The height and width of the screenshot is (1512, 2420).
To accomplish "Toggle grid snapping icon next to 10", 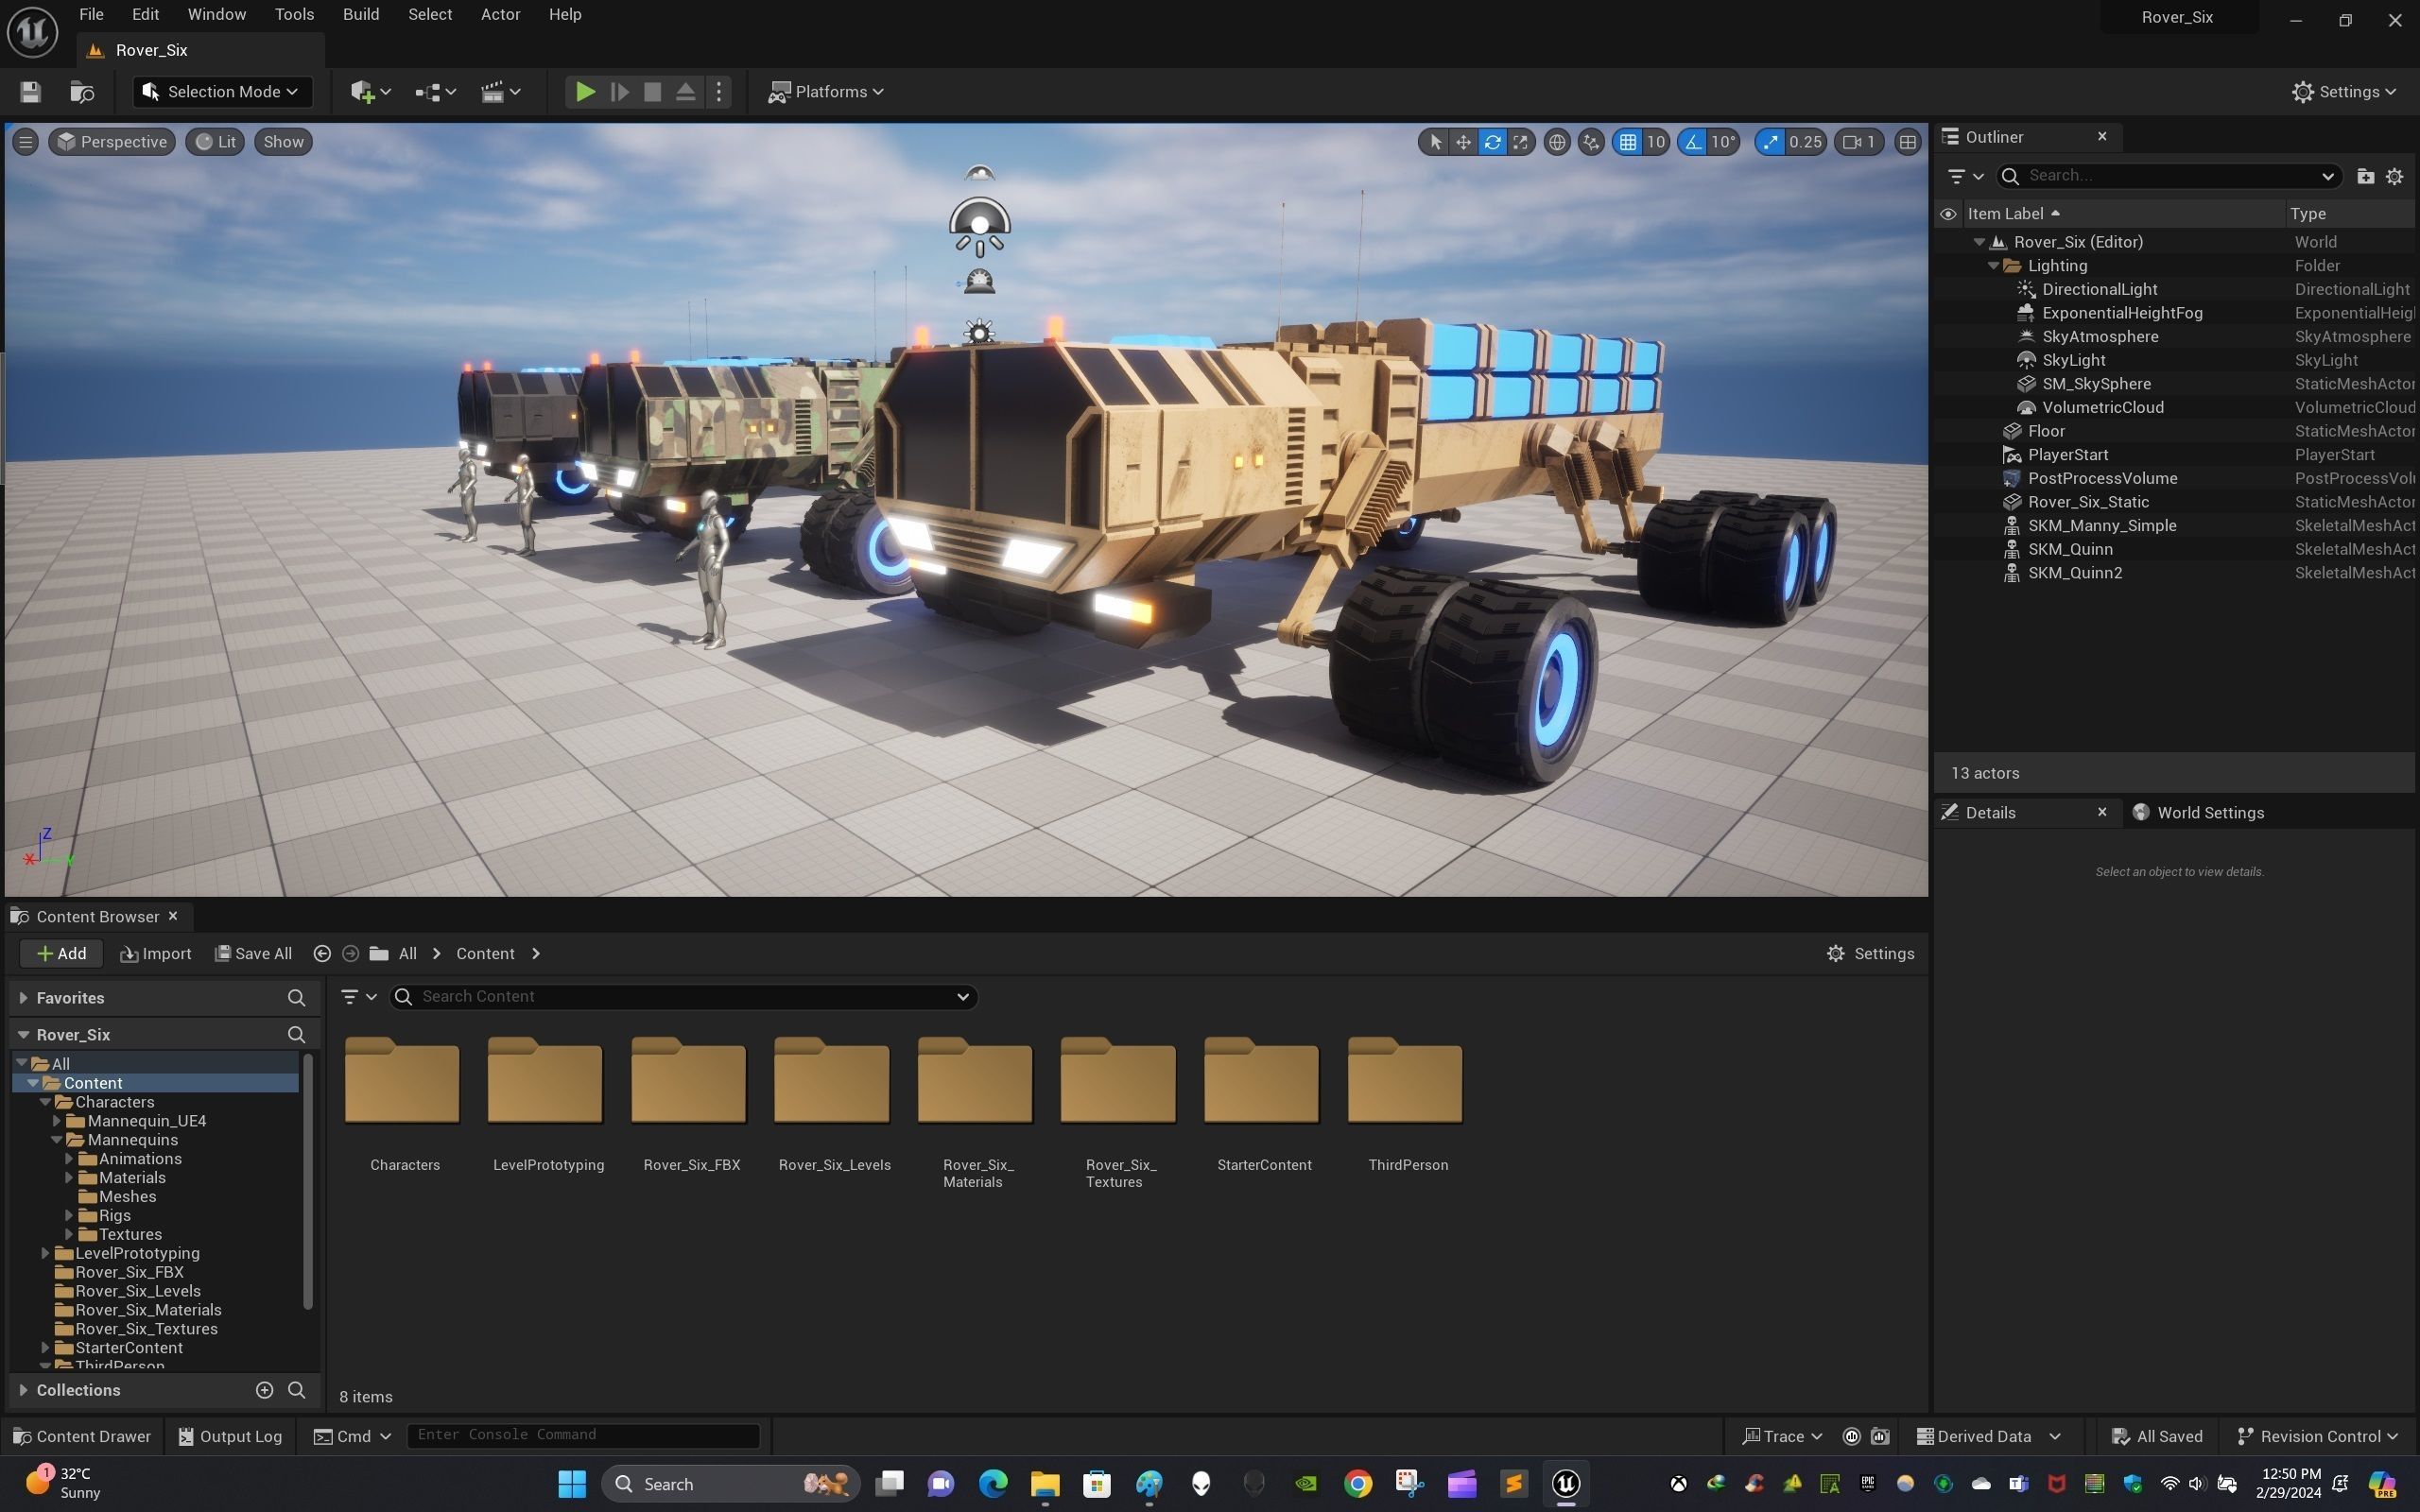I will (x=1628, y=142).
